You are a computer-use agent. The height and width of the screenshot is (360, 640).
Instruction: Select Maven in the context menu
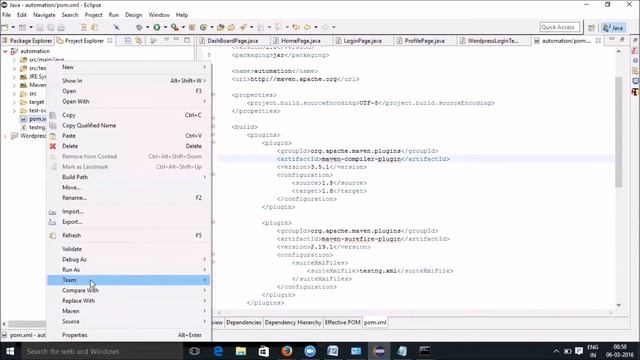[x=129, y=311]
